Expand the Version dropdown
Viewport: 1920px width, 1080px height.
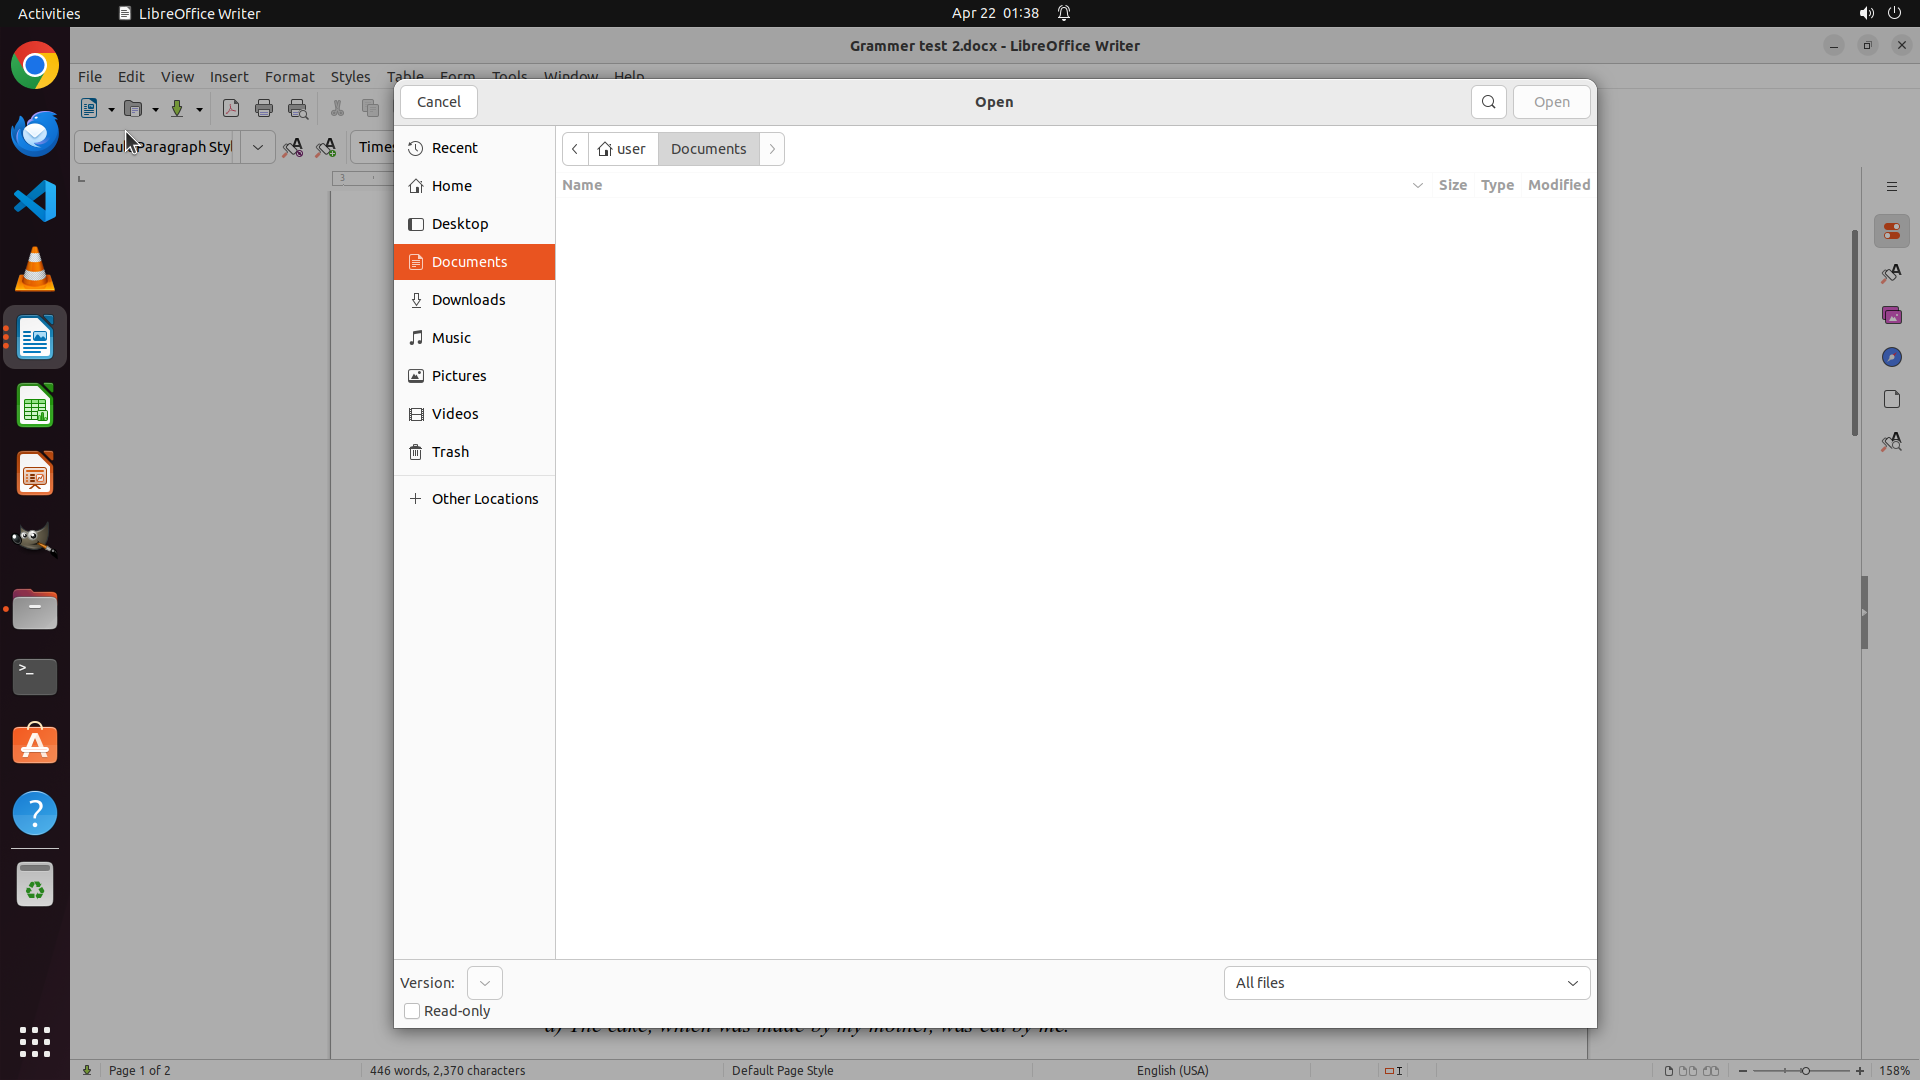click(485, 983)
